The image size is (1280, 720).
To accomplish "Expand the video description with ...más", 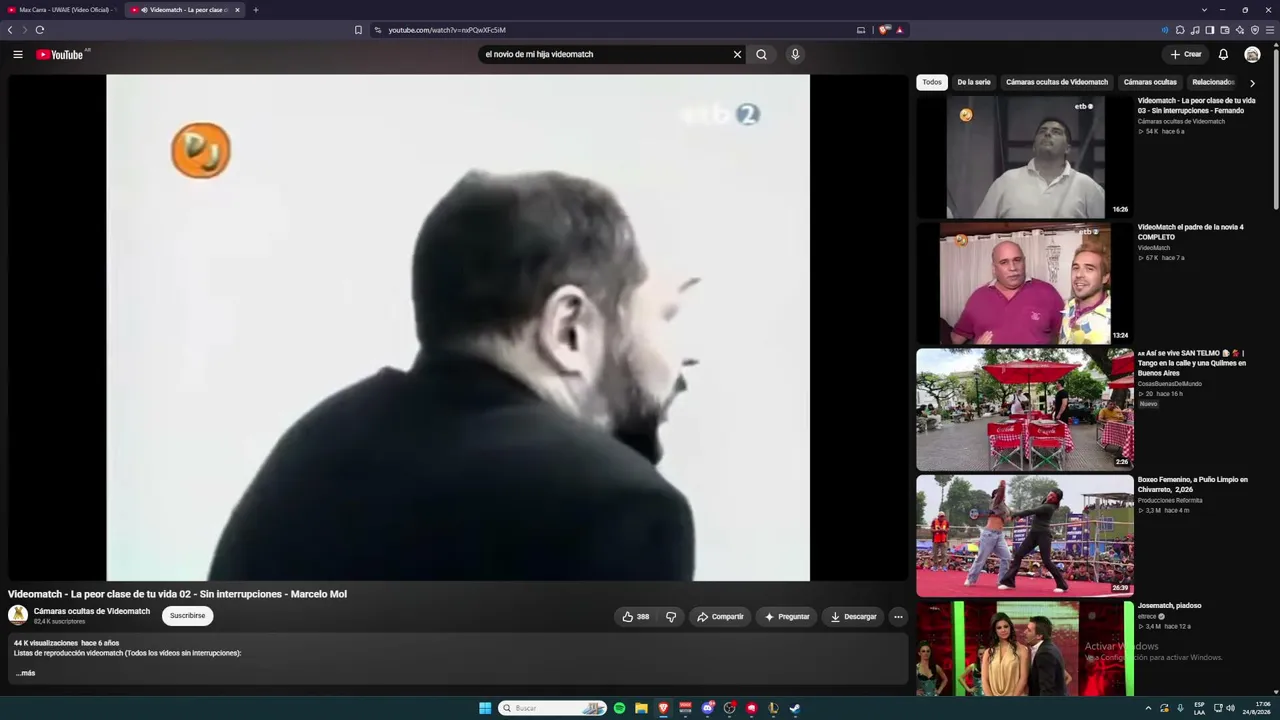I will tap(26, 673).
